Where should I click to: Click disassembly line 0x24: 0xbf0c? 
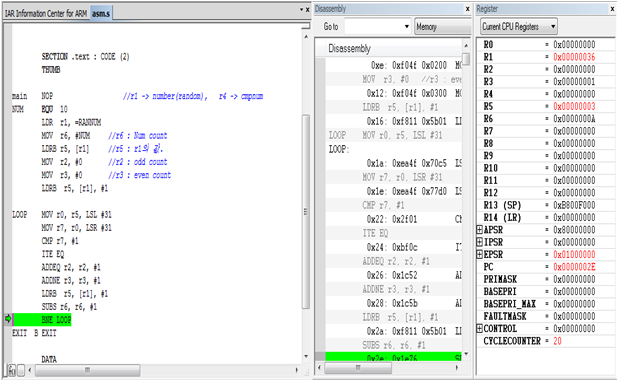(x=394, y=247)
